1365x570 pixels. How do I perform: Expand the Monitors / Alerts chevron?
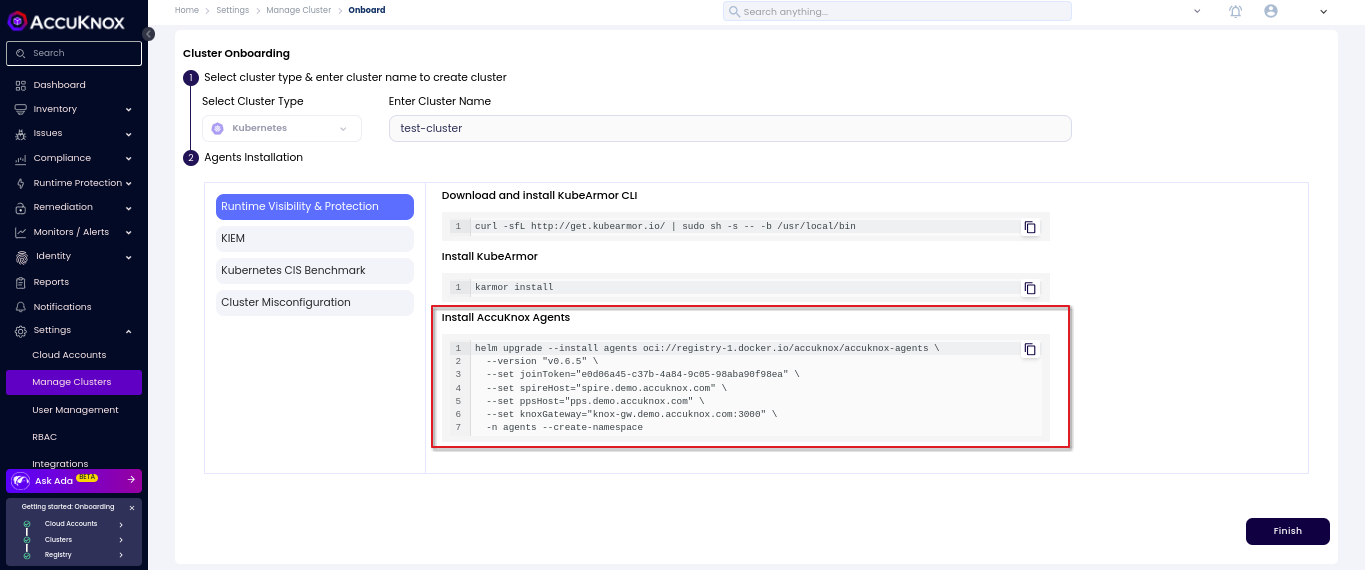[129, 233]
